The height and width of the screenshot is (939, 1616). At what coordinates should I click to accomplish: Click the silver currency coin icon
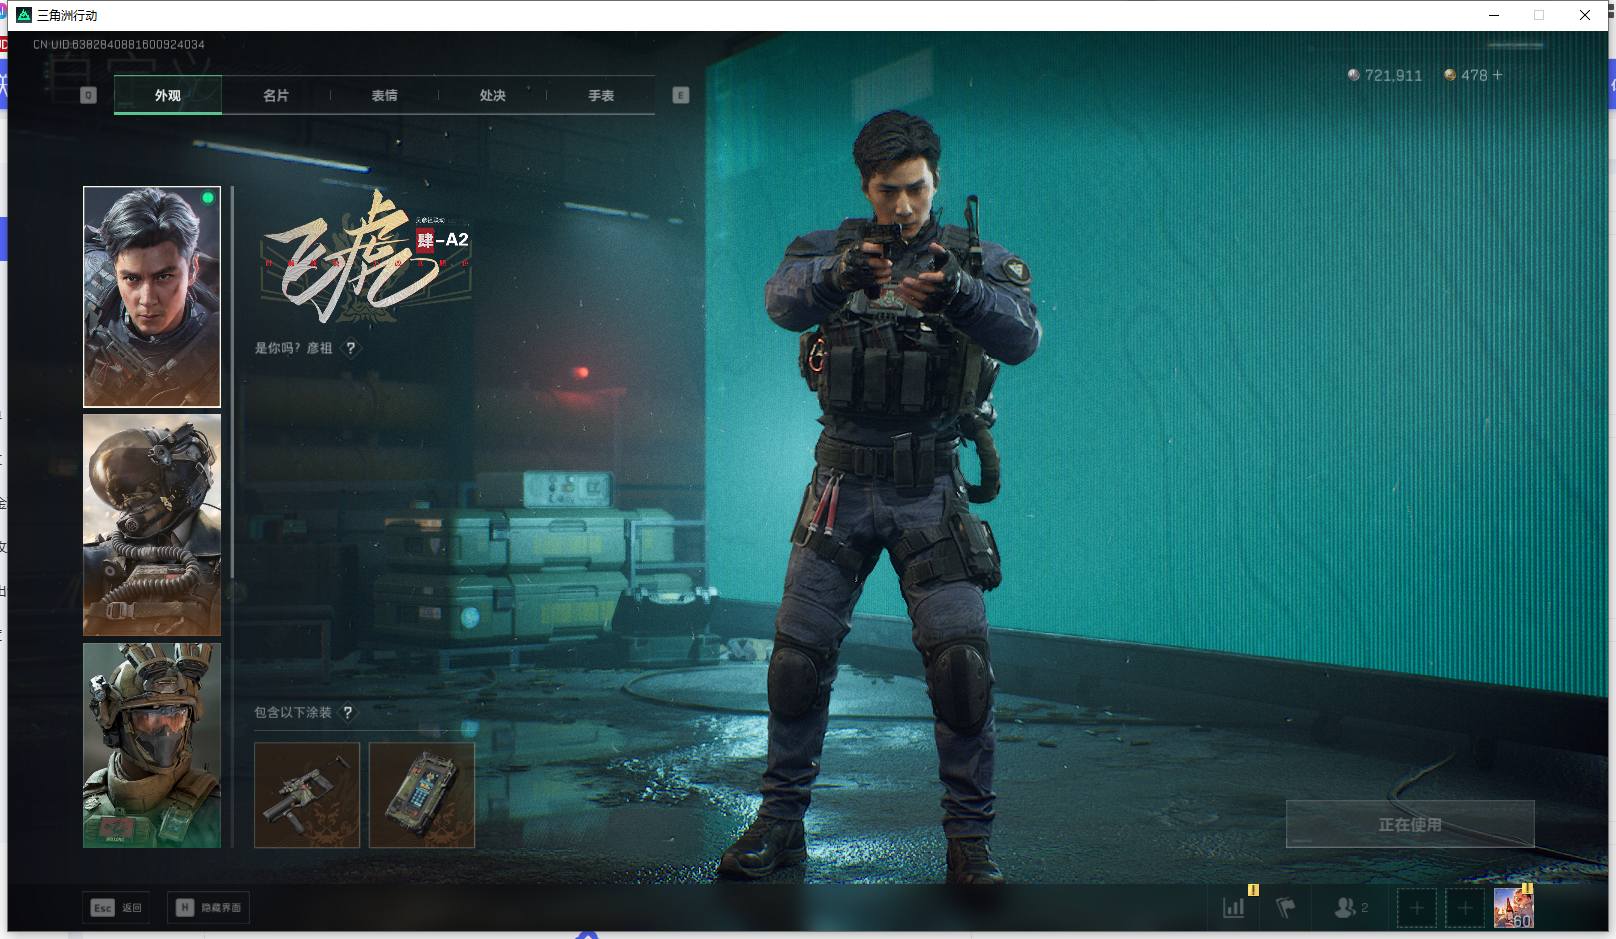[x=1354, y=75]
